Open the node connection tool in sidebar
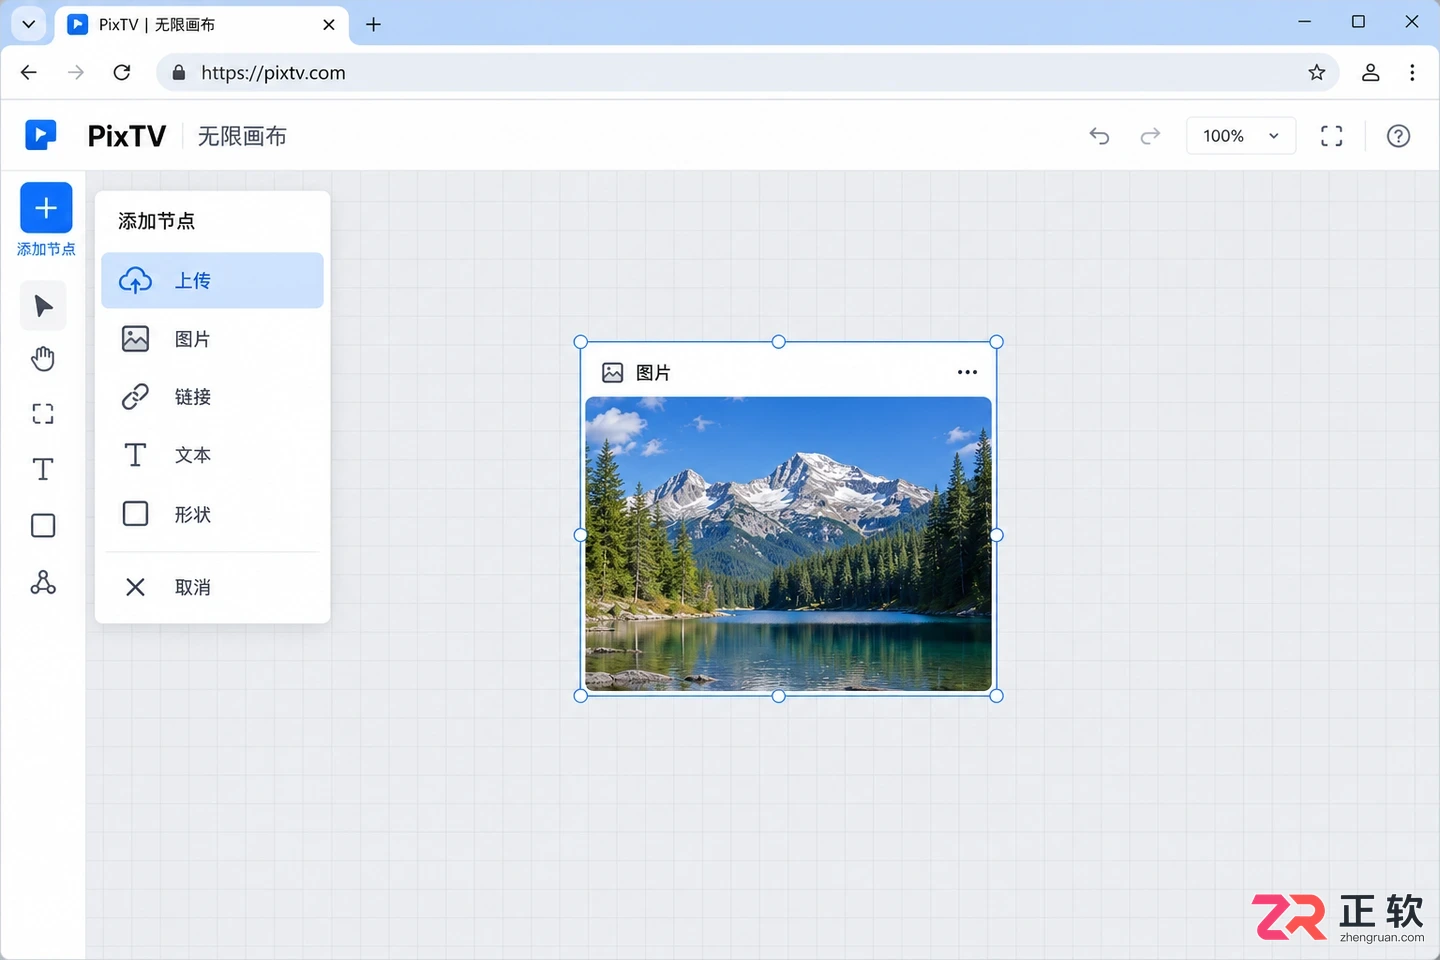The width and height of the screenshot is (1440, 960). point(43,583)
